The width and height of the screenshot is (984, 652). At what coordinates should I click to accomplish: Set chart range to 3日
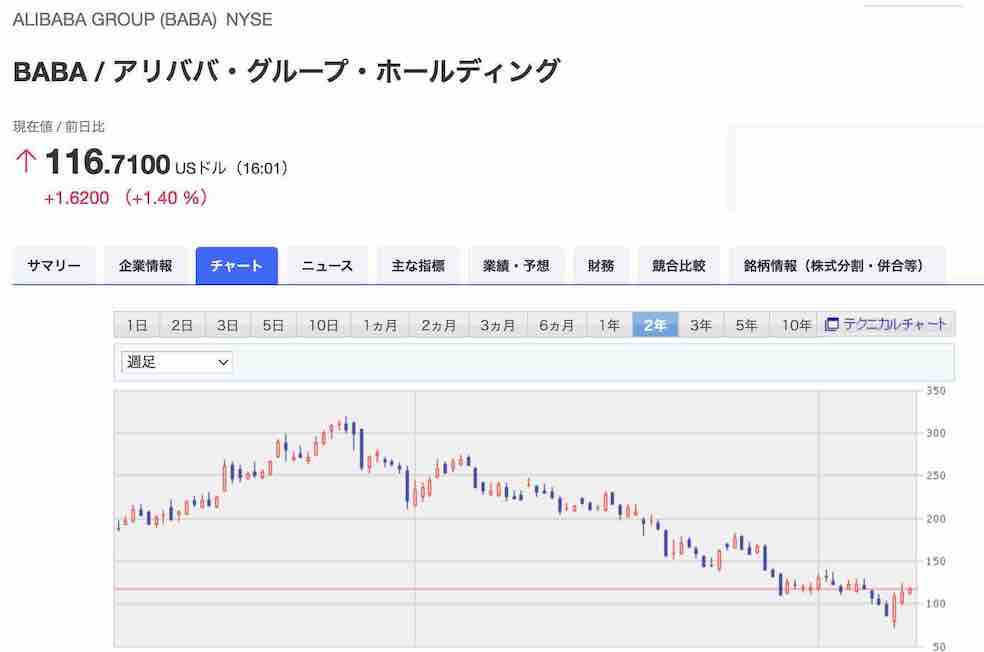coord(227,325)
